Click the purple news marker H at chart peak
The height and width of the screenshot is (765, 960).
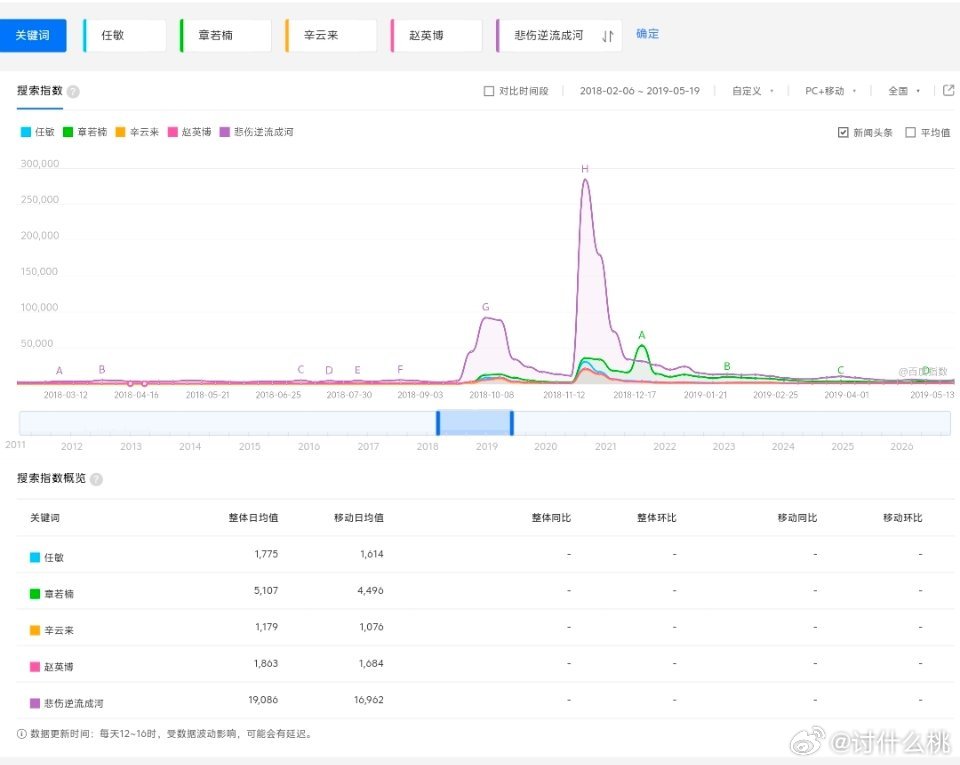pyautogui.click(x=585, y=169)
